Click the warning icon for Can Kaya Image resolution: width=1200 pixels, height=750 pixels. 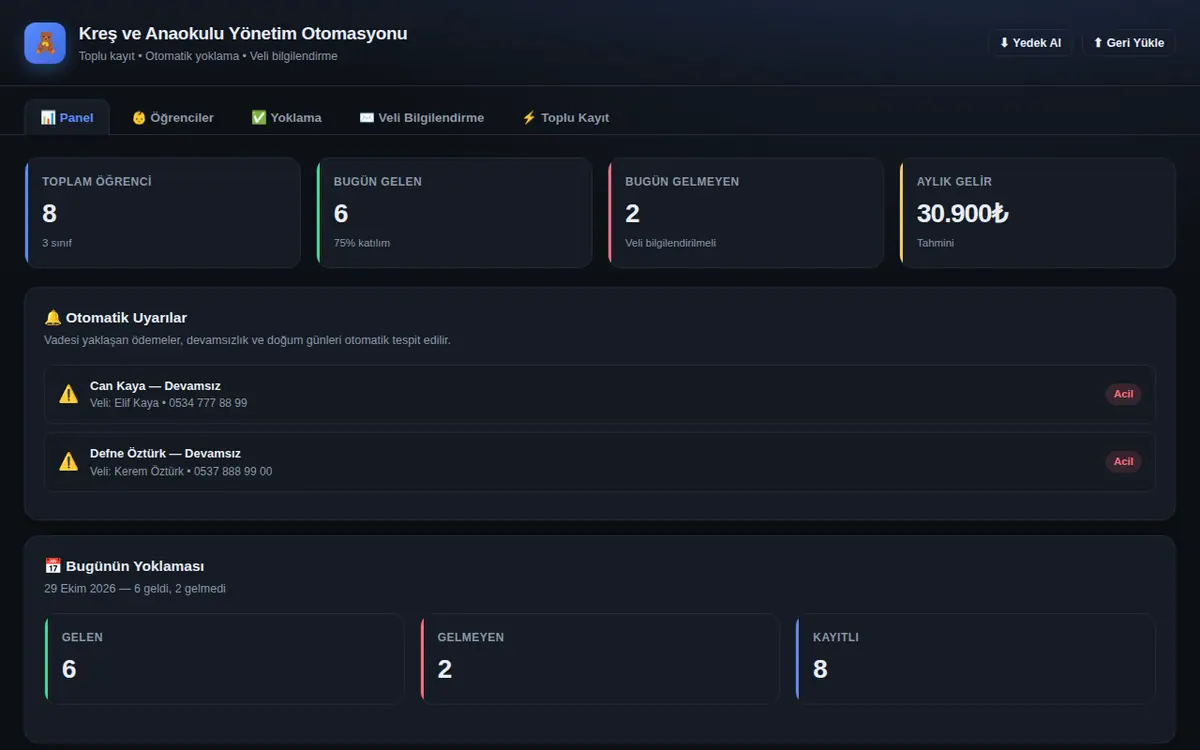pyautogui.click(x=68, y=394)
